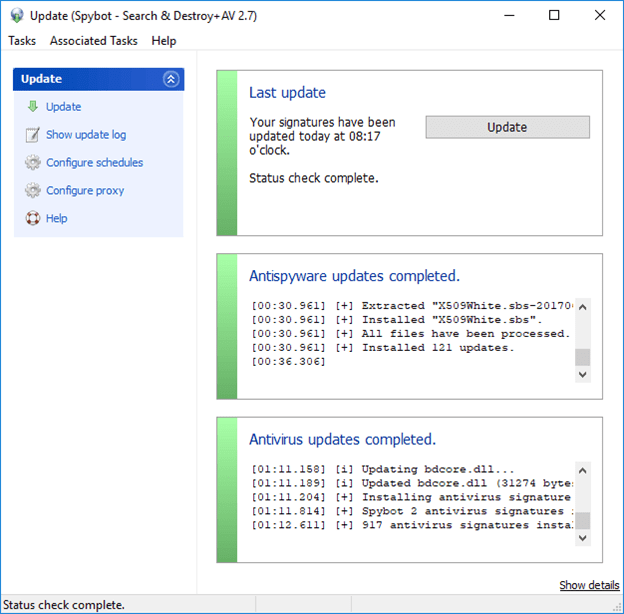Viewport: 624px width, 614px height.
Task: Click the 'Antivirus updates completed.' heading
Action: click(x=342, y=439)
